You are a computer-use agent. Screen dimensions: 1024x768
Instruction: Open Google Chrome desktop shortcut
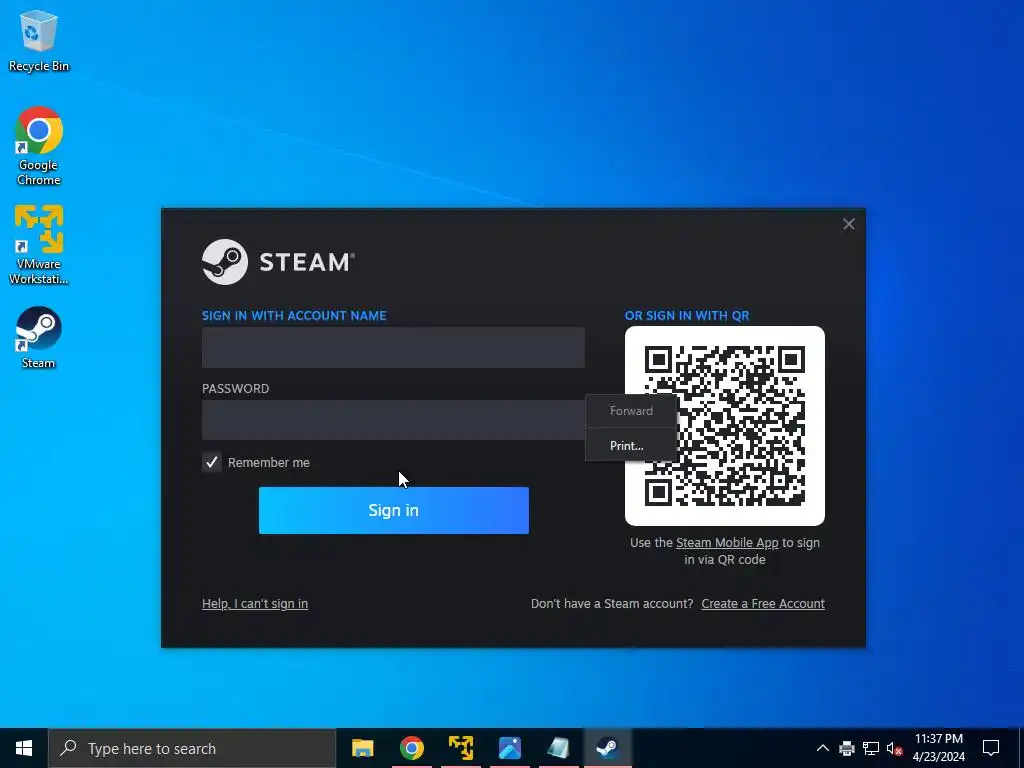click(39, 146)
